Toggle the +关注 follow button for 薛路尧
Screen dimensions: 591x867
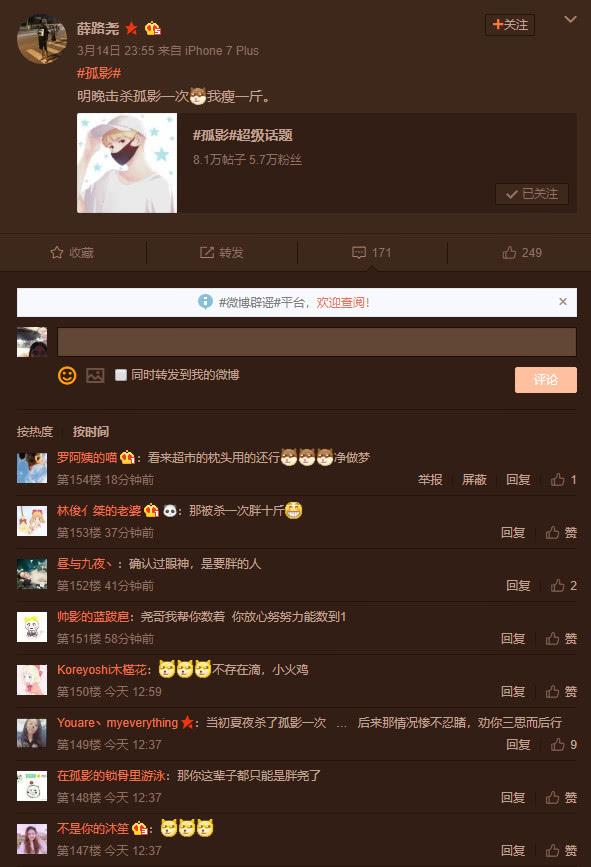coord(510,25)
